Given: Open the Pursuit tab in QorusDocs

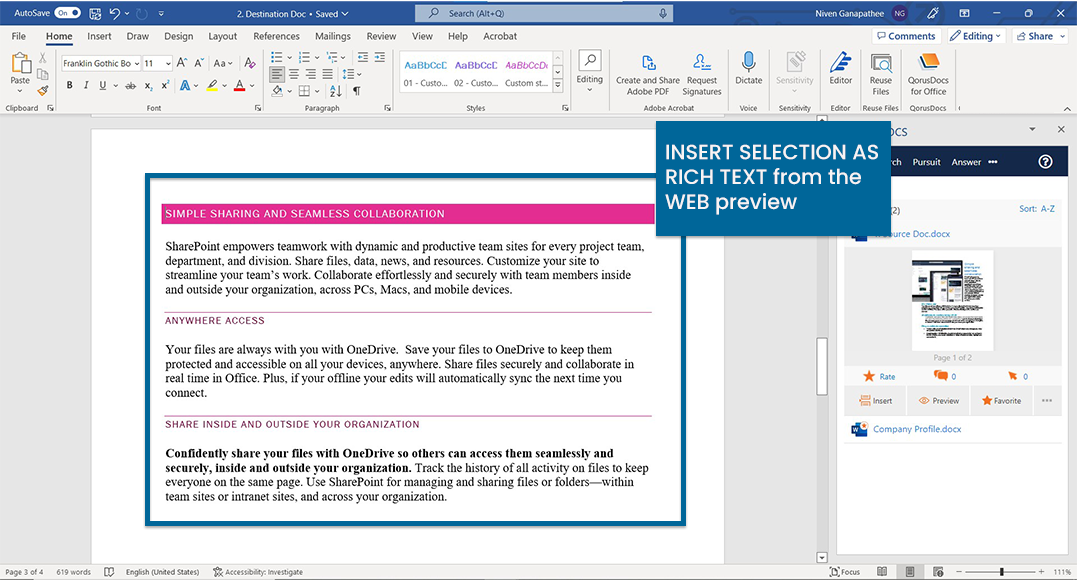Looking at the screenshot, I should pos(926,162).
